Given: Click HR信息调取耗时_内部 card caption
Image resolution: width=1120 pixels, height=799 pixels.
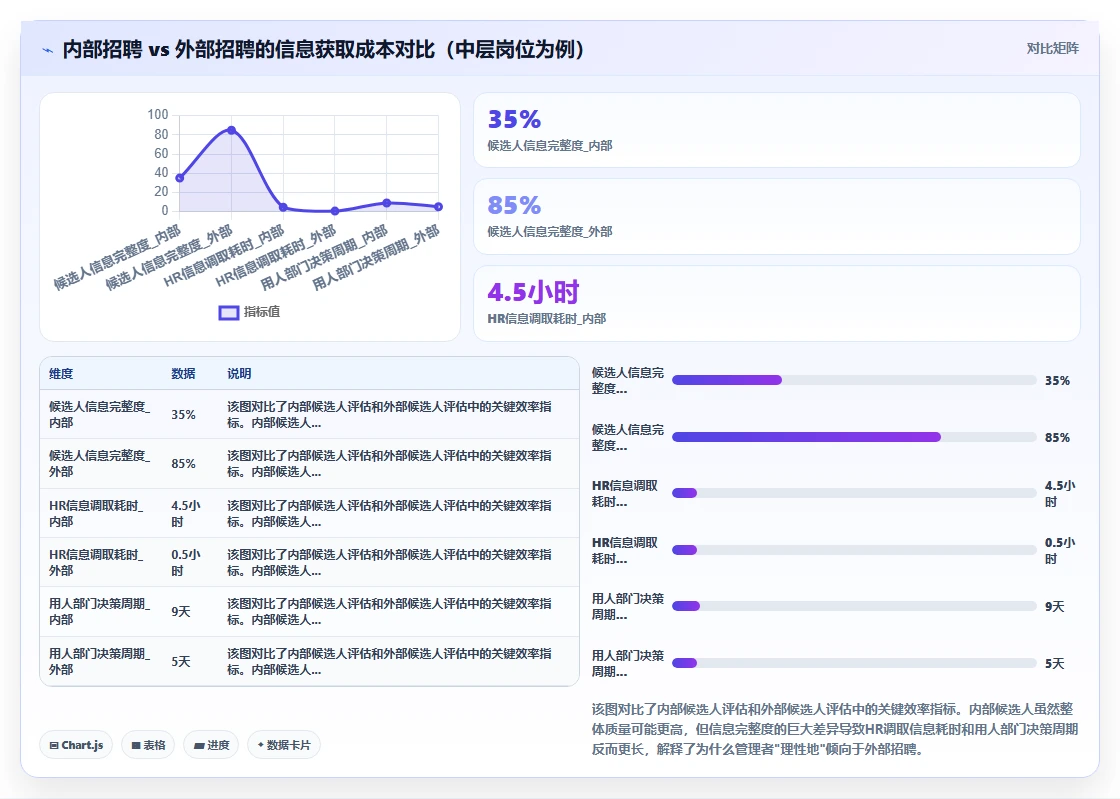Looking at the screenshot, I should pos(547,318).
